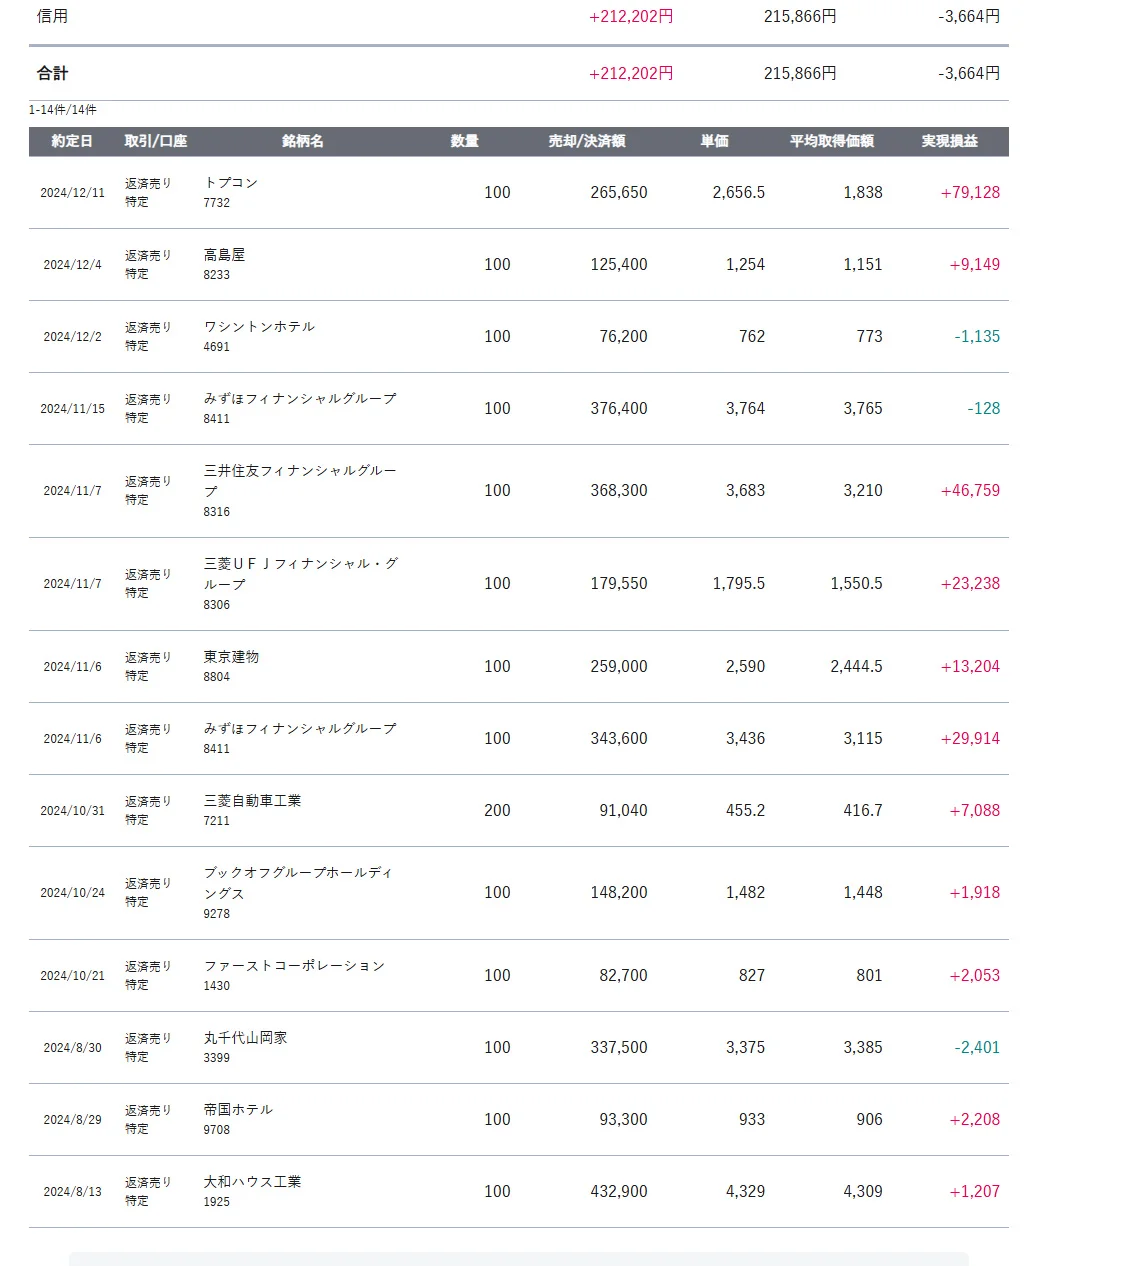
Task: Click the 売却/決済額 column header
Action: coord(586,141)
